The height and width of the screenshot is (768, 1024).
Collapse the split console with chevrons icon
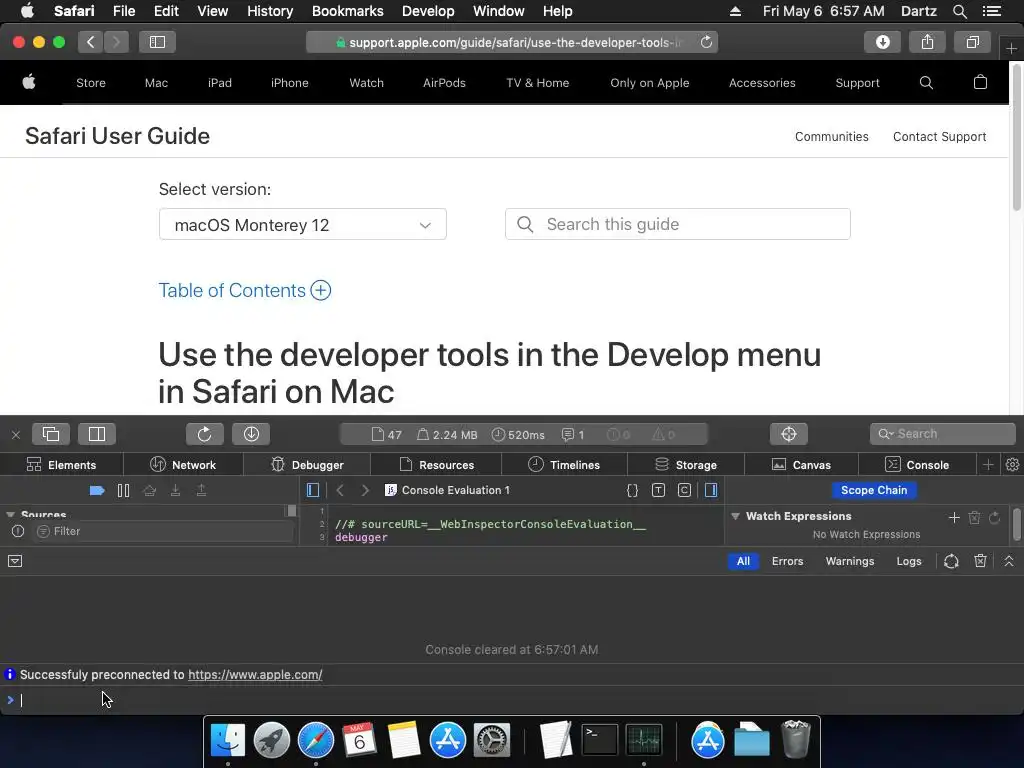pos(1009,561)
